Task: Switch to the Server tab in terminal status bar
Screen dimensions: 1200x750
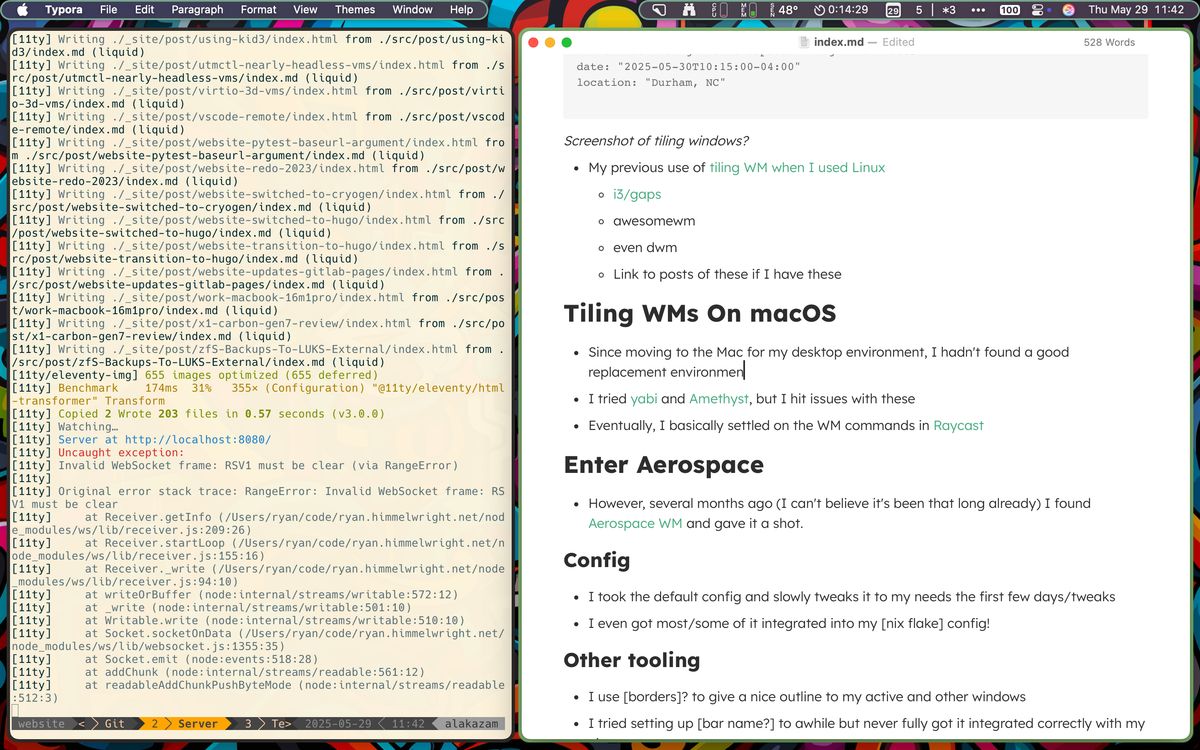Action: pos(198,723)
